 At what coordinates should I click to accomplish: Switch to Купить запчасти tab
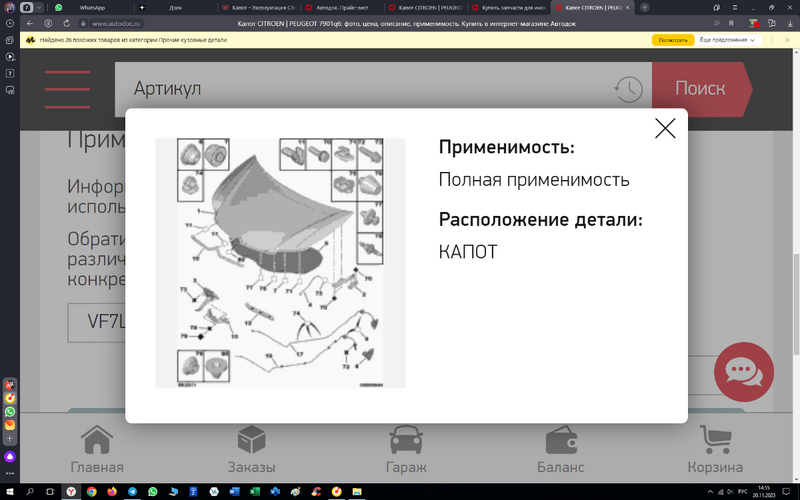(509, 8)
